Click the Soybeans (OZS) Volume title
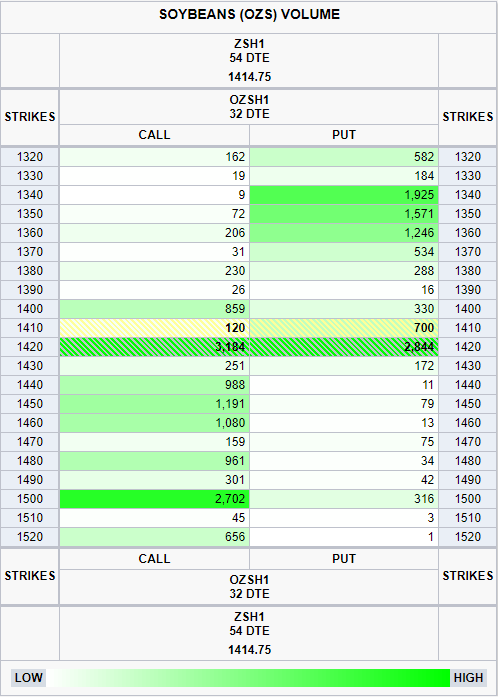498x697 pixels. click(x=249, y=15)
